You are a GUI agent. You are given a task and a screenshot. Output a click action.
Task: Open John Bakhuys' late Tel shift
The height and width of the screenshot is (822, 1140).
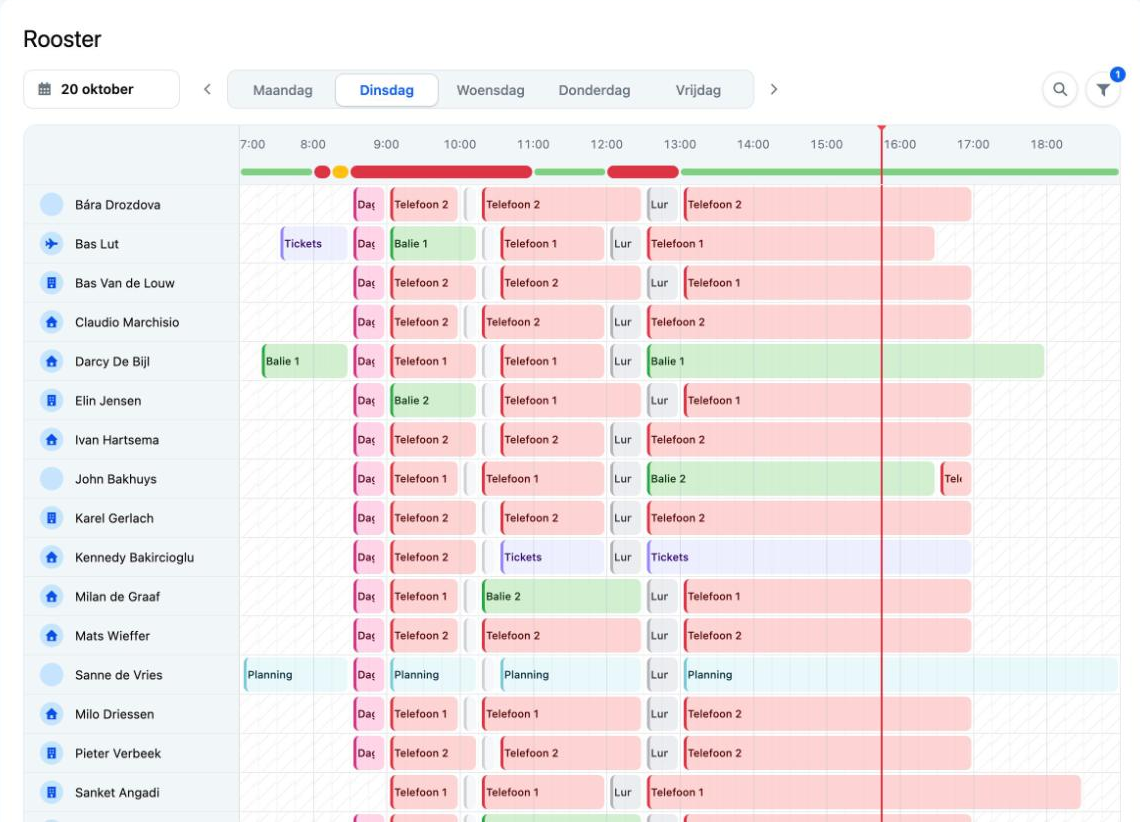(x=955, y=479)
